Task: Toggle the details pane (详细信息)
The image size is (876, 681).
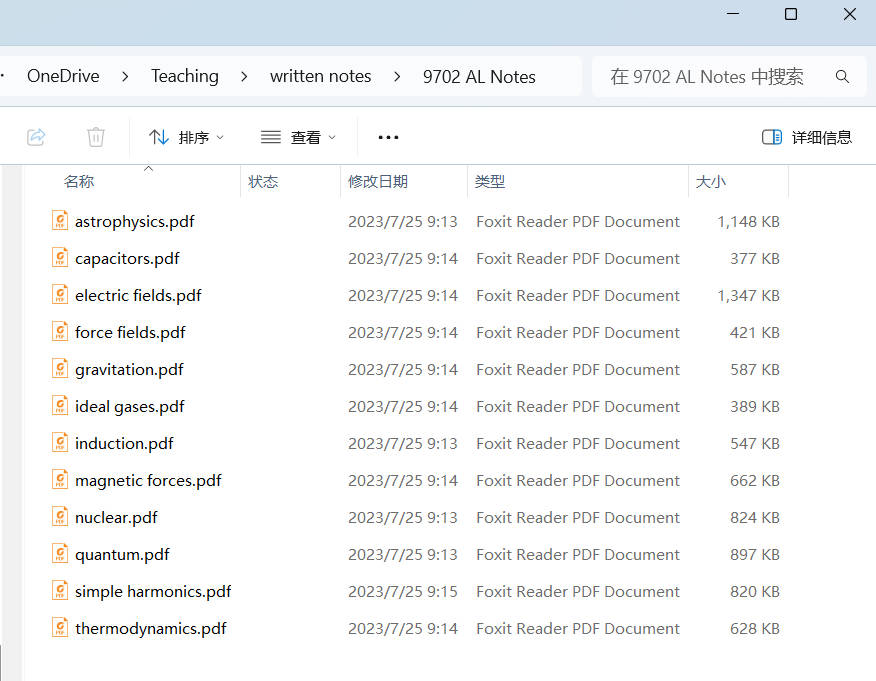Action: pos(806,137)
